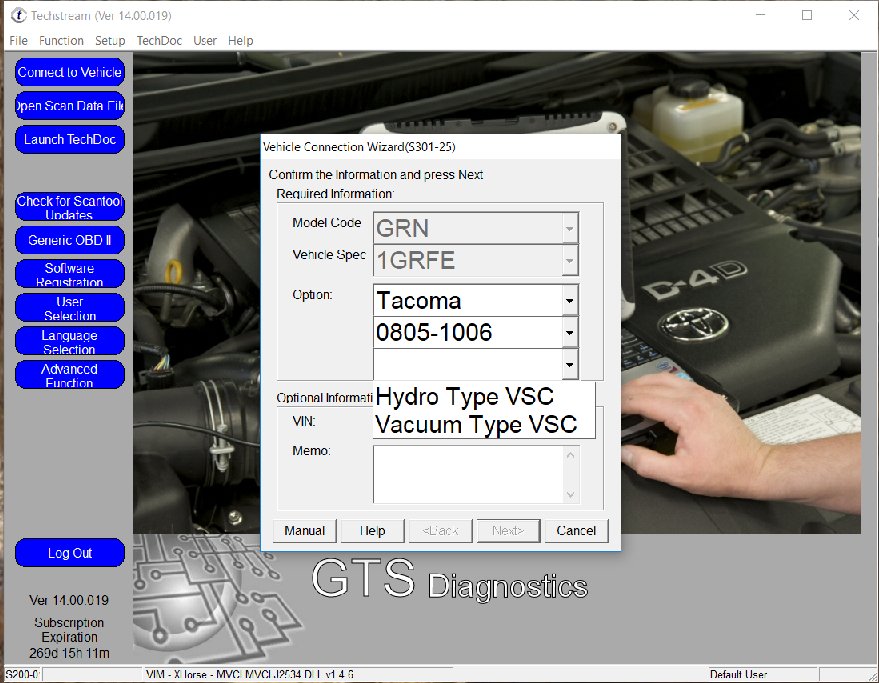Log Out of Techstream
Image resolution: width=879 pixels, height=683 pixels.
pos(70,553)
